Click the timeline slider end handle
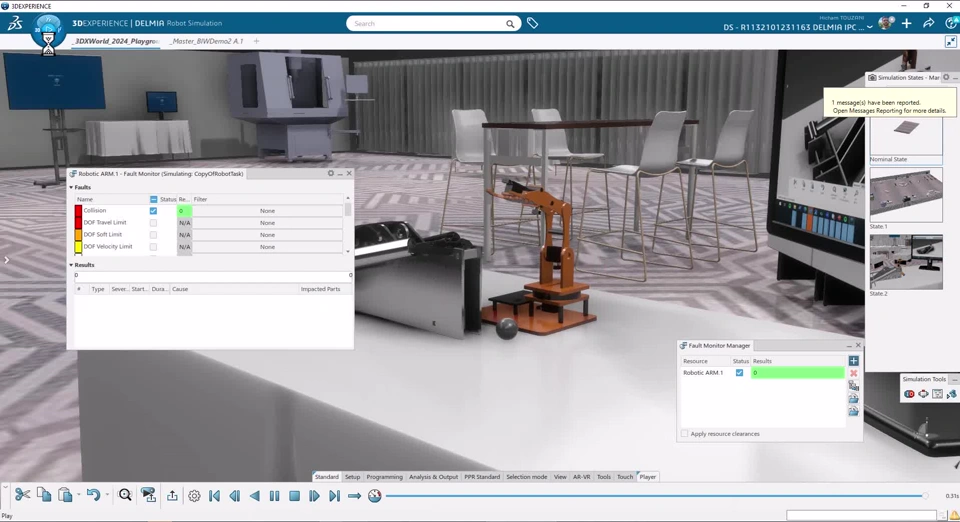 pyautogui.click(x=925, y=496)
